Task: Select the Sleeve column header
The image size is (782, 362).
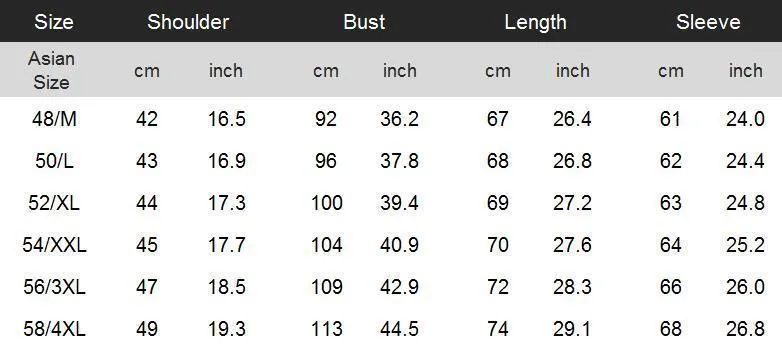Action: (708, 22)
